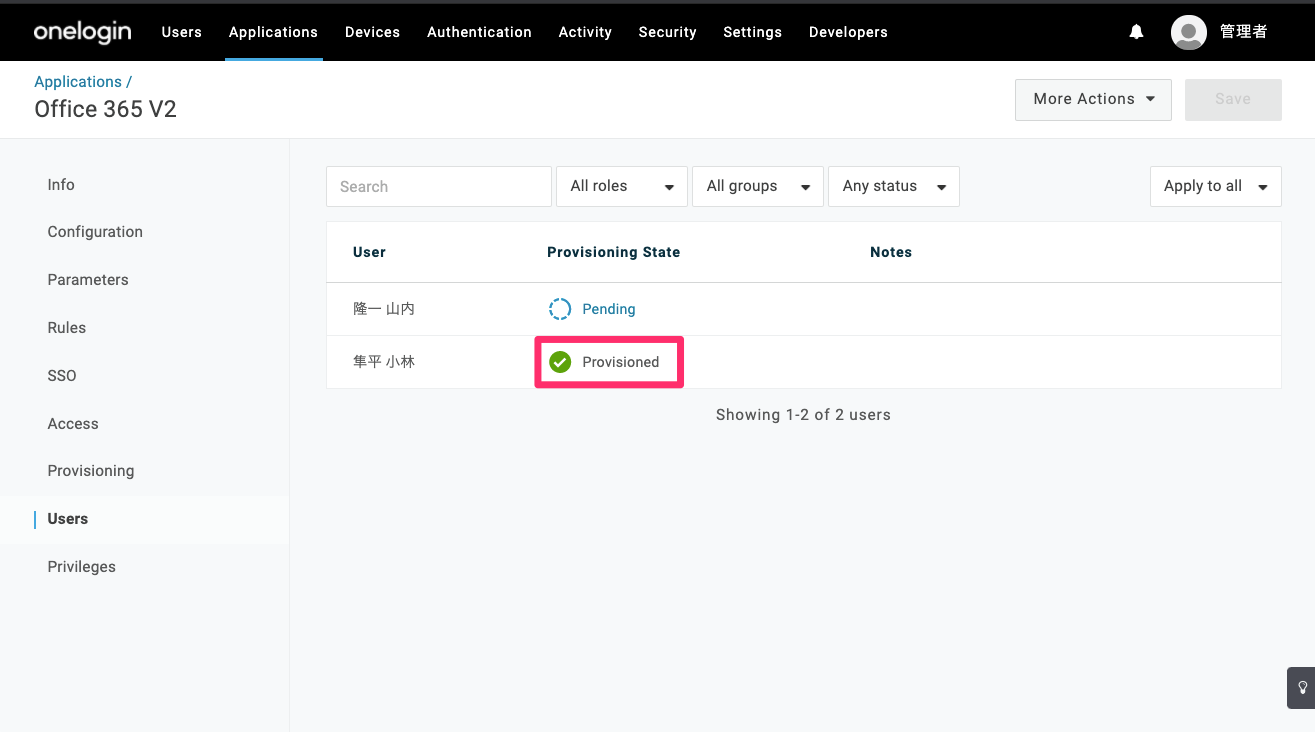This screenshot has width=1315, height=732.
Task: Open the Settings top menu
Action: pyautogui.click(x=752, y=32)
